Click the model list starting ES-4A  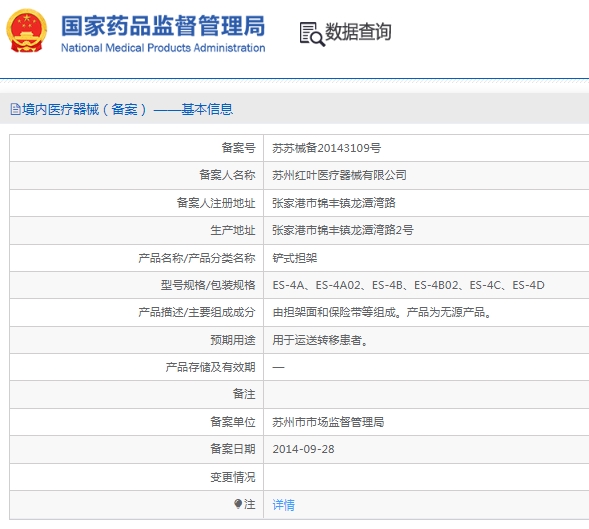point(408,285)
